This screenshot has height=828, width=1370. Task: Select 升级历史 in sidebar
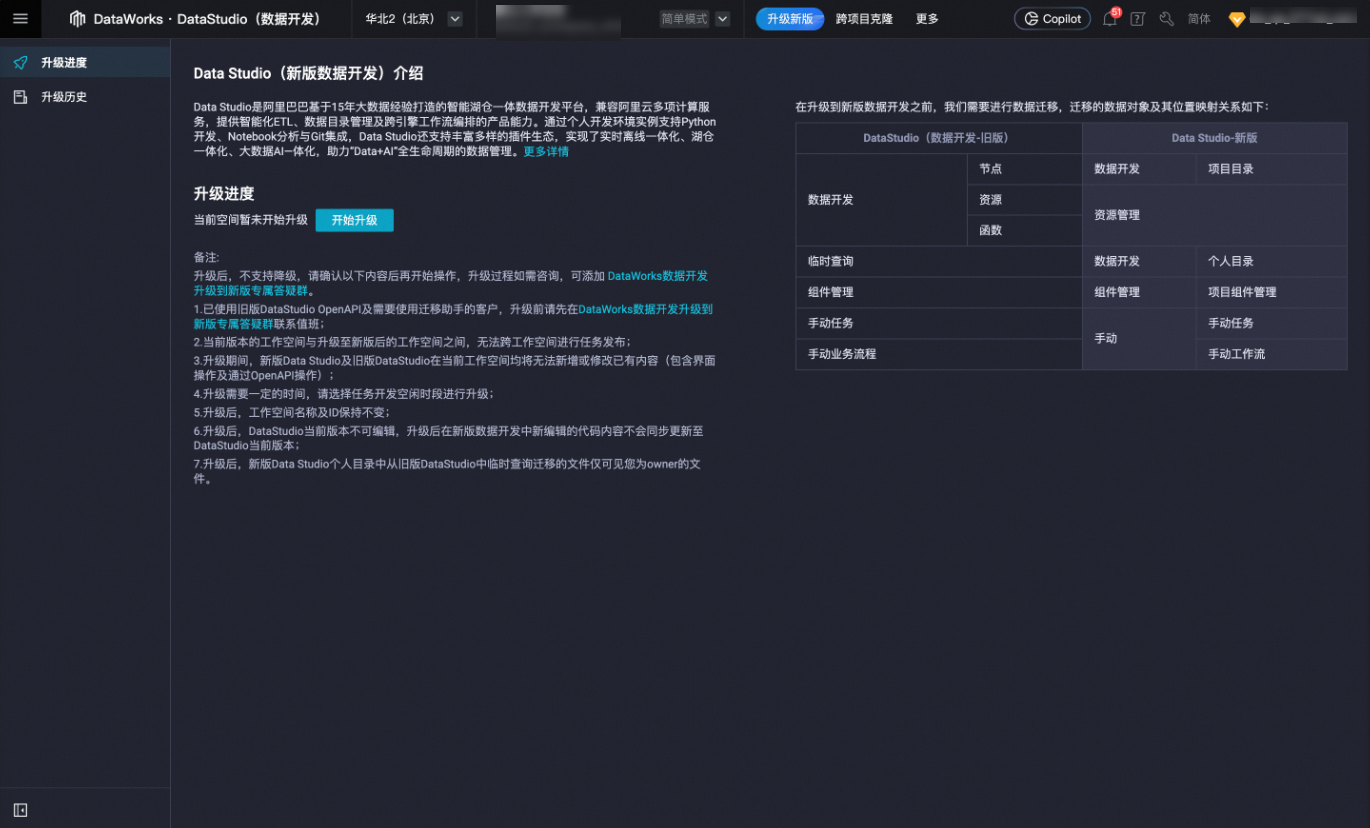pyautogui.click(x=85, y=97)
